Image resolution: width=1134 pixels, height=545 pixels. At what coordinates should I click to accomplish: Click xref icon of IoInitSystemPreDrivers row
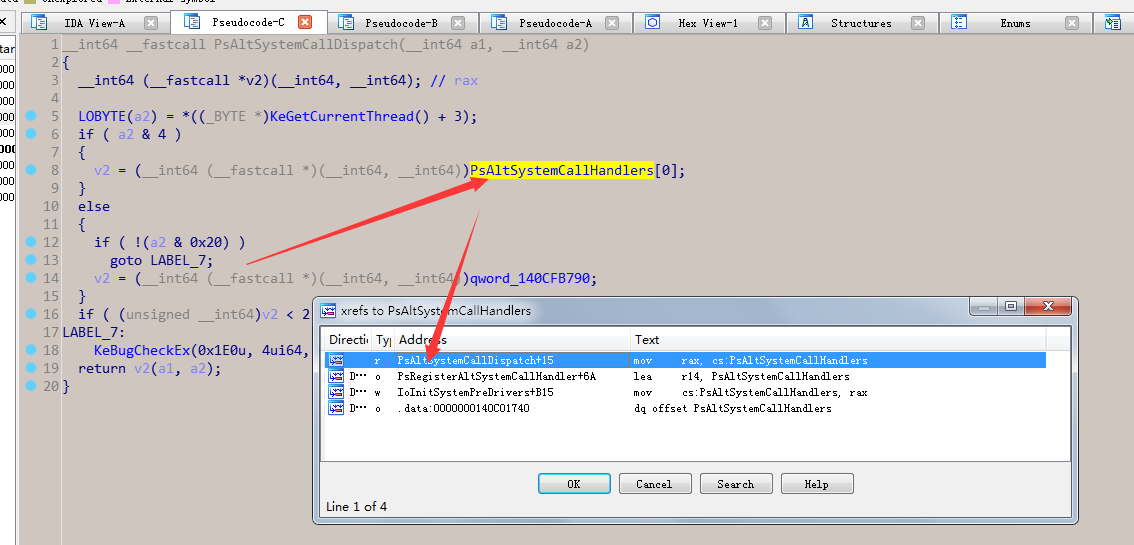(x=336, y=392)
